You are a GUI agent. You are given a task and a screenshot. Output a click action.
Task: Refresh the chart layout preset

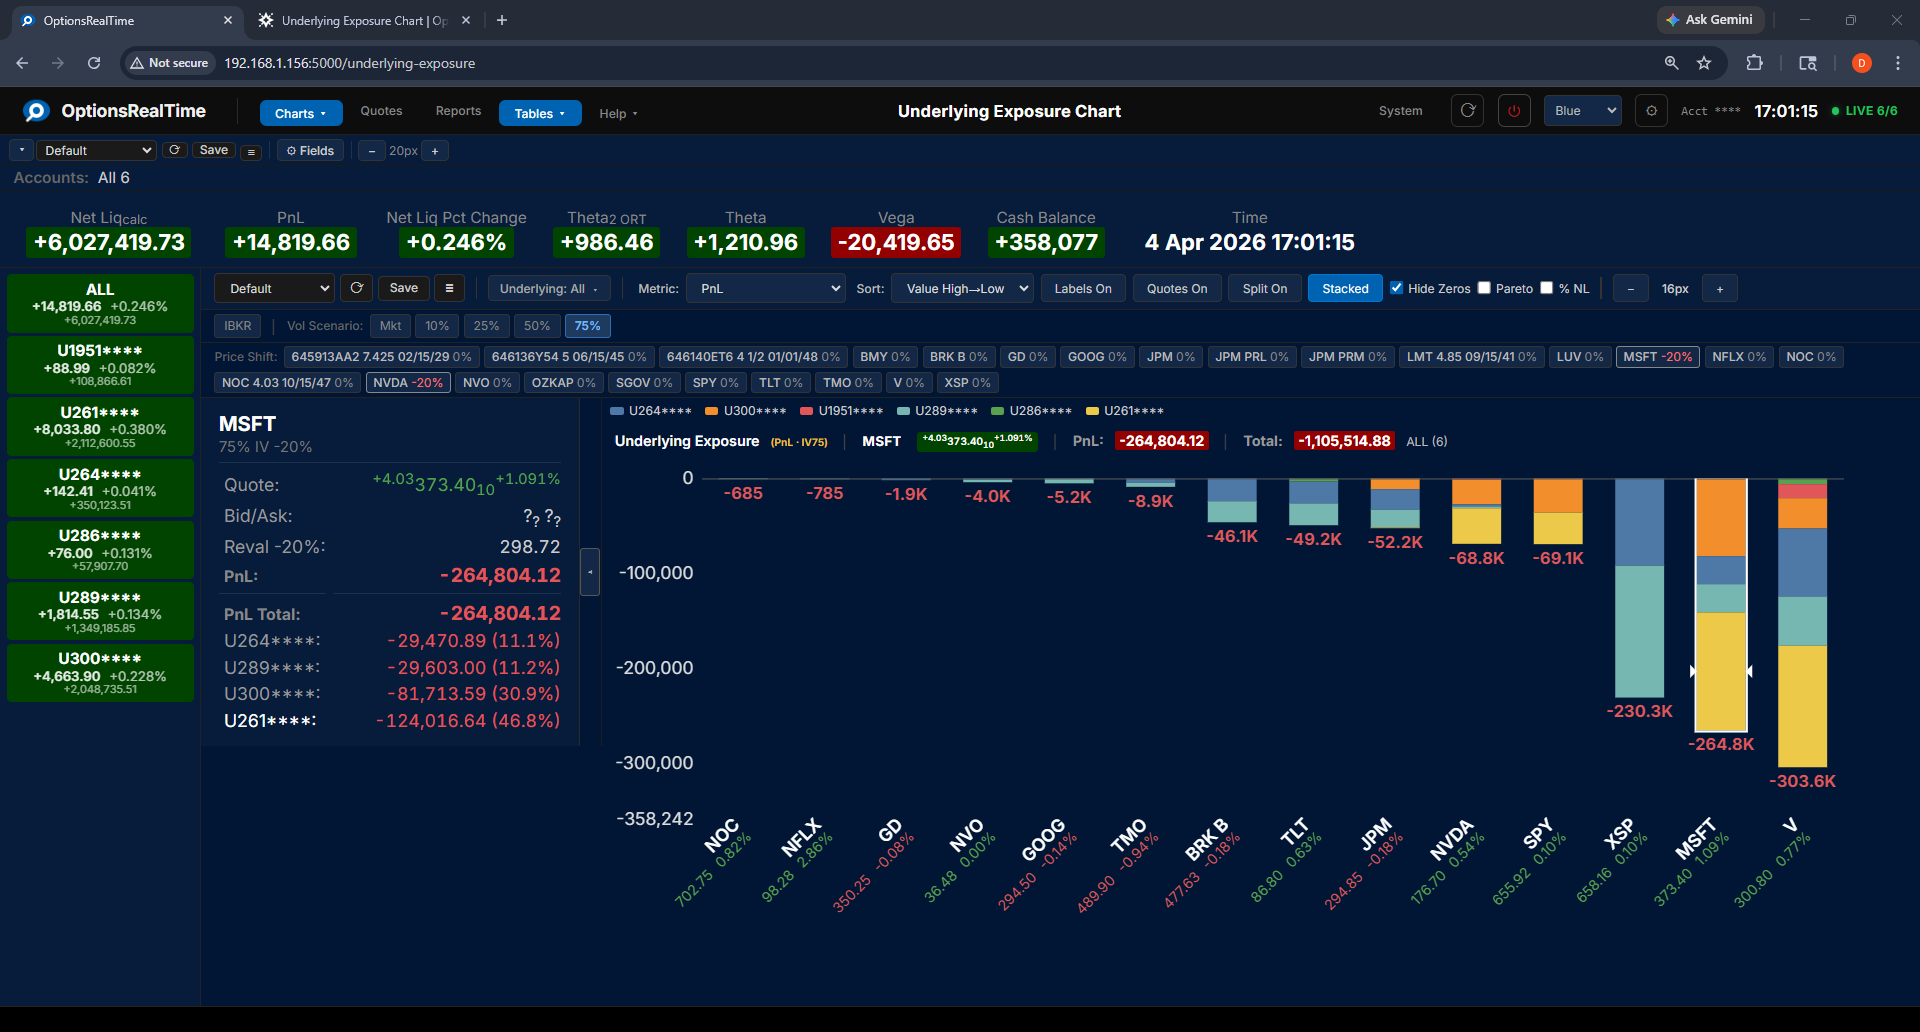pyautogui.click(x=356, y=288)
